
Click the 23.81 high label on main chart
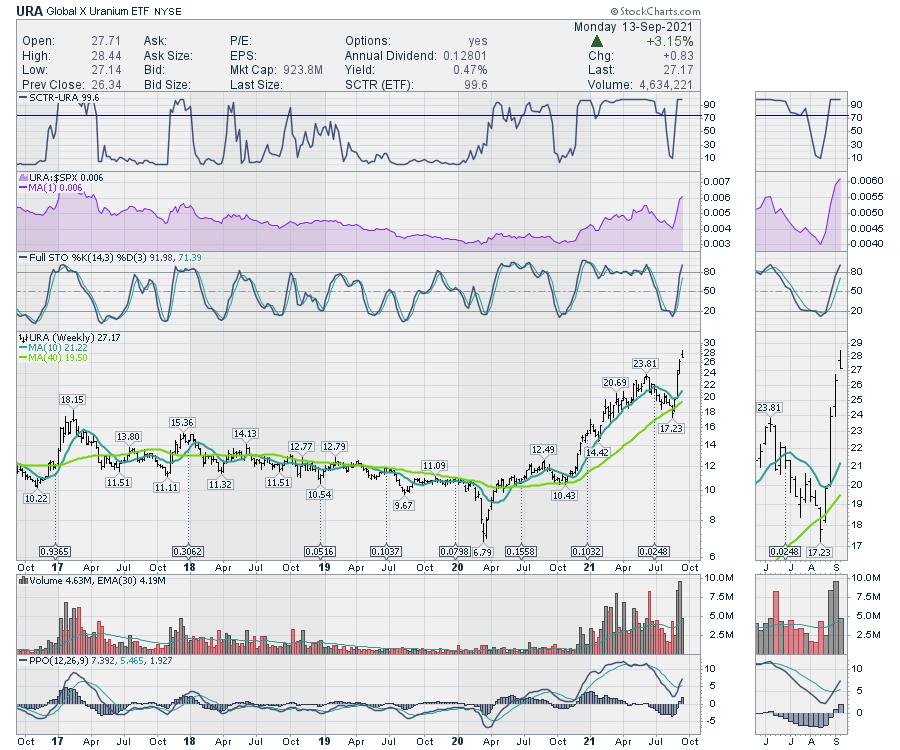coord(645,363)
